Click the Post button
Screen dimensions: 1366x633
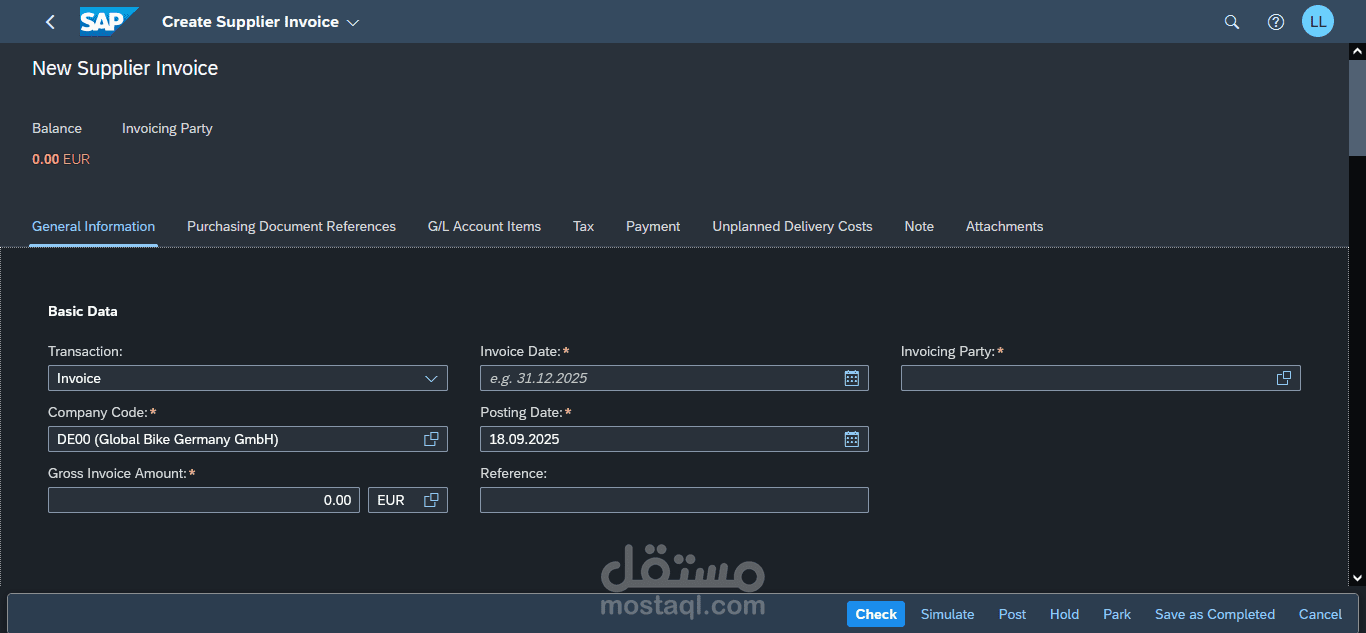point(1012,614)
